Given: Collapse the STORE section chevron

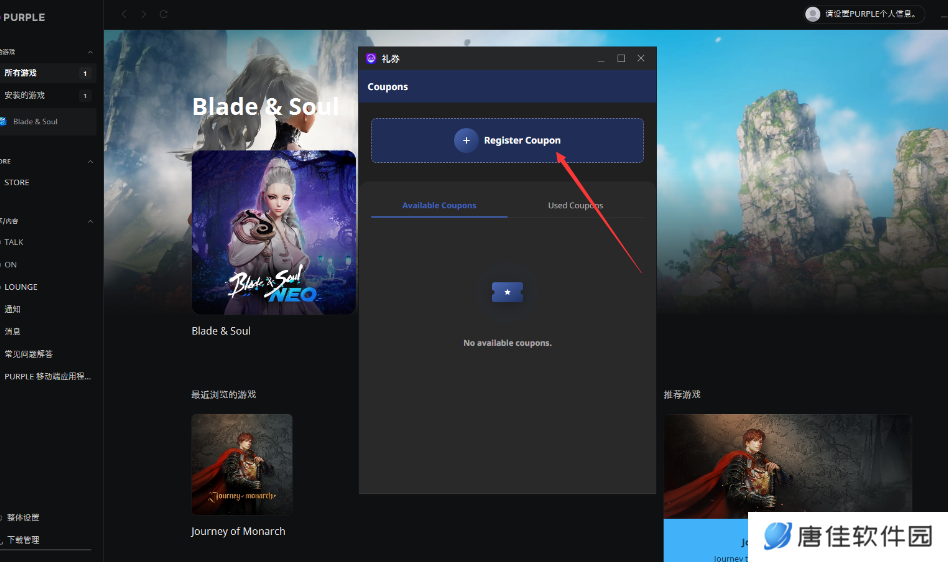Looking at the screenshot, I should pos(90,161).
